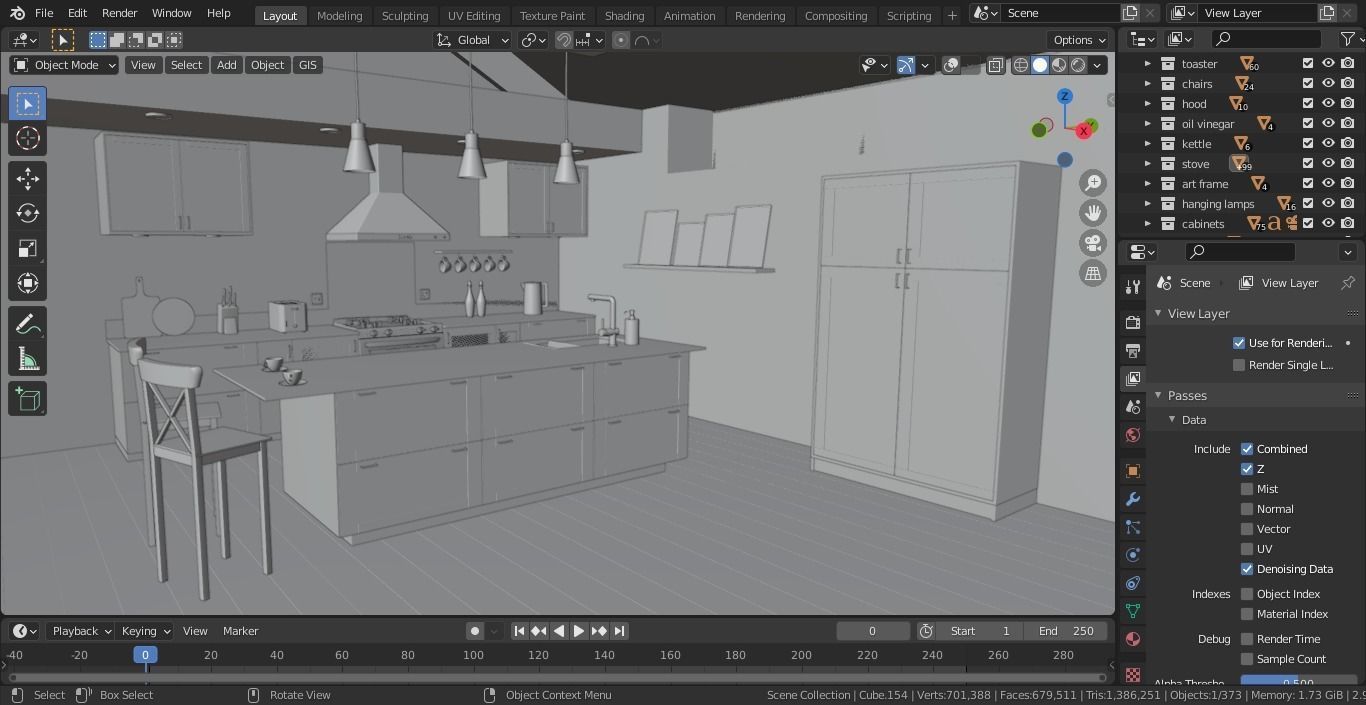
Task: Switch perspective/orthographic grid icon
Action: [x=1093, y=273]
